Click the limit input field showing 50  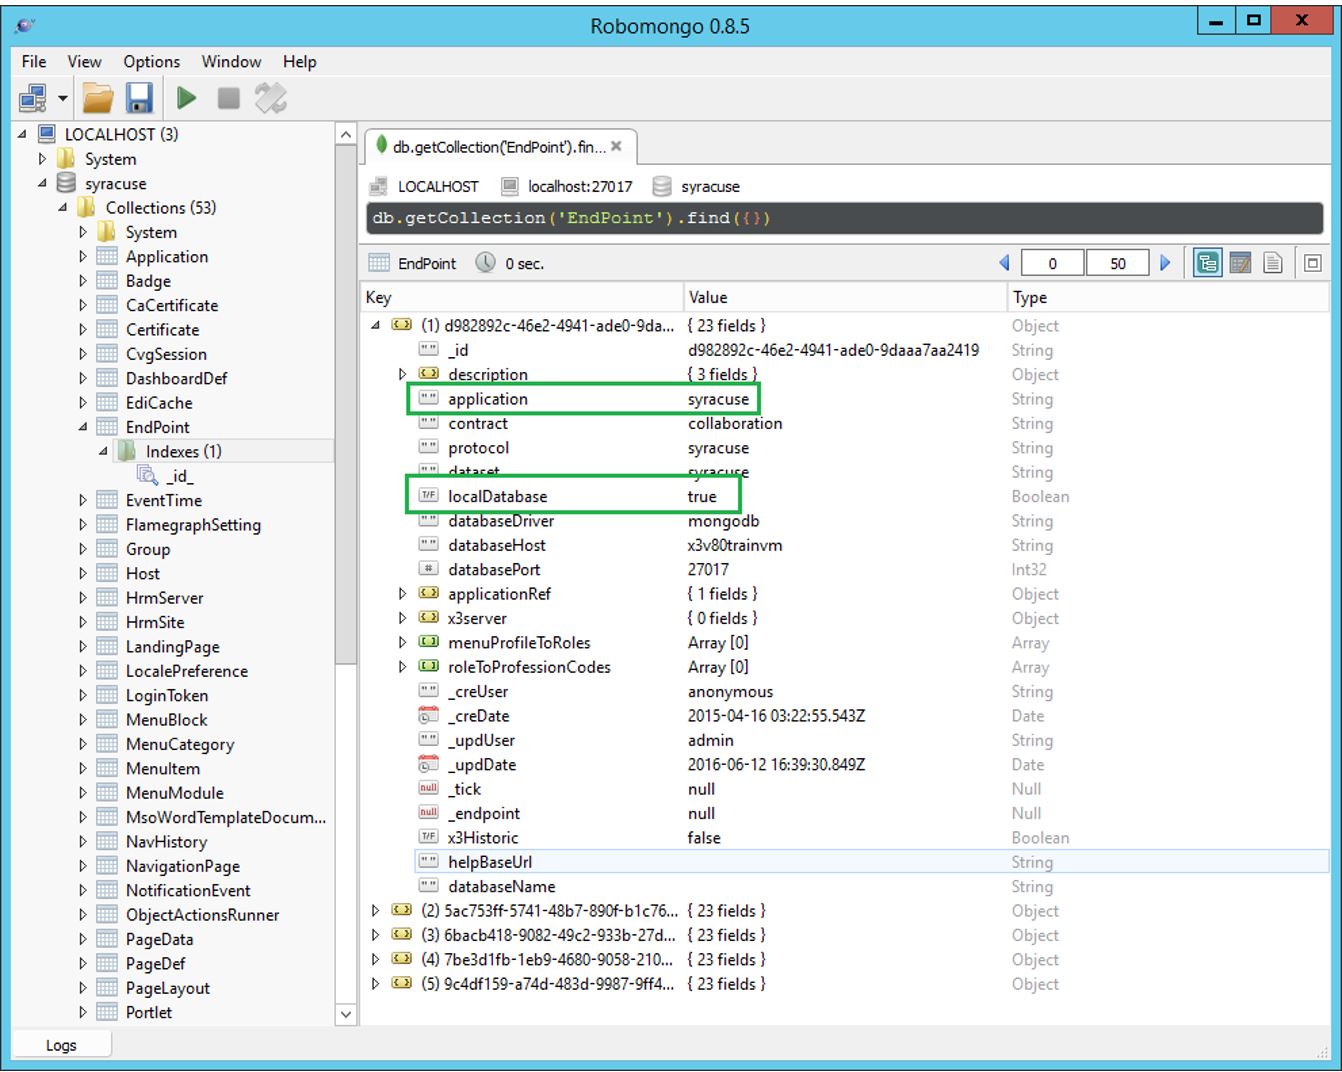(x=1117, y=263)
